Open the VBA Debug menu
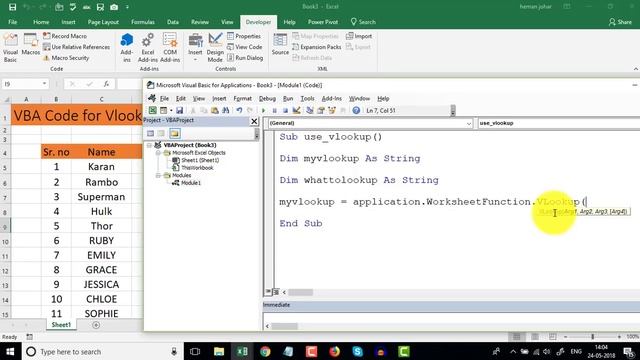The height and width of the screenshot is (360, 640). coord(267,98)
